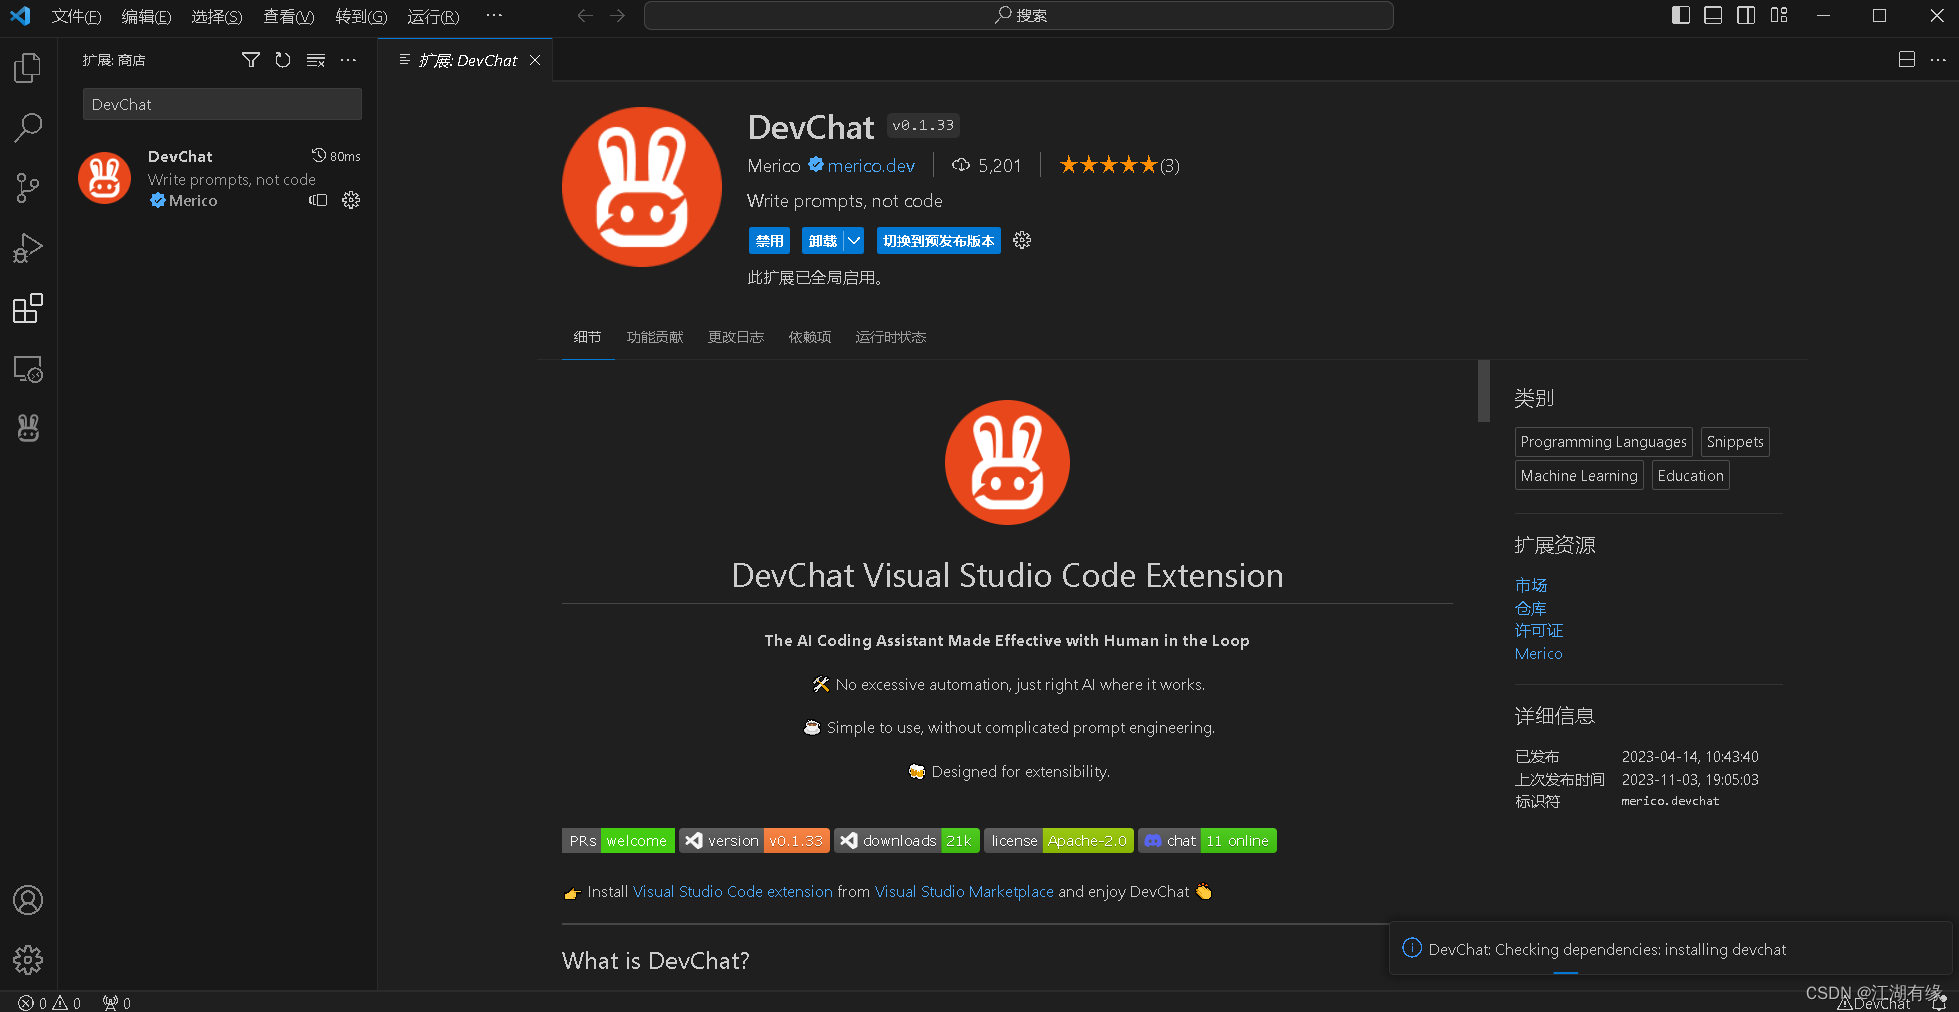The image size is (1959, 1012).
Task: Click the ports forwarded status indicator
Action: point(117,1003)
